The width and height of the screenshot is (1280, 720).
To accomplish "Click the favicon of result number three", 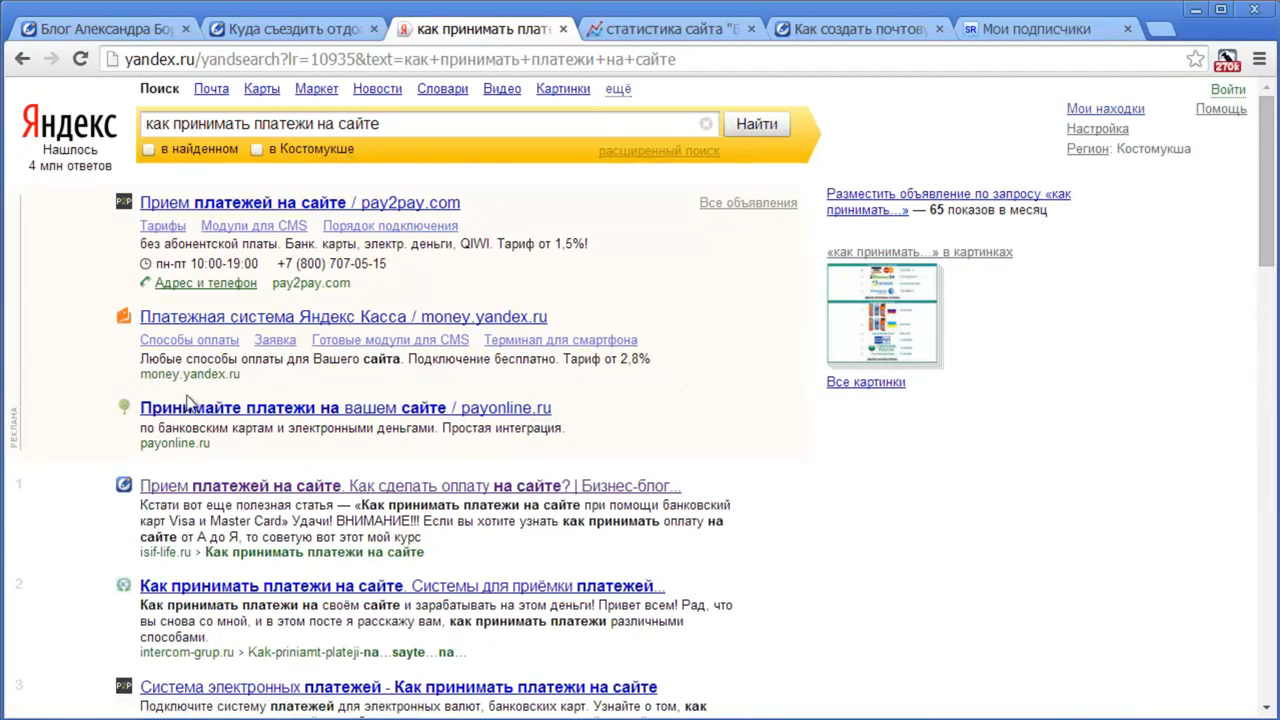I will click(124, 686).
